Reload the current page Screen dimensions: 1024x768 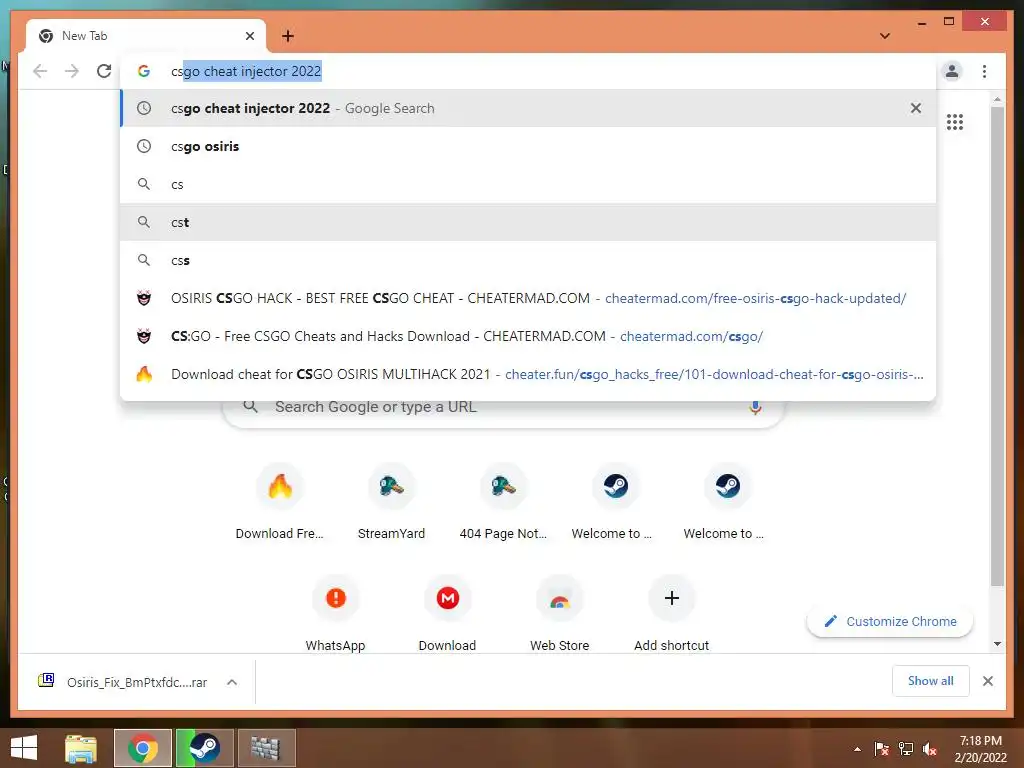pos(104,71)
